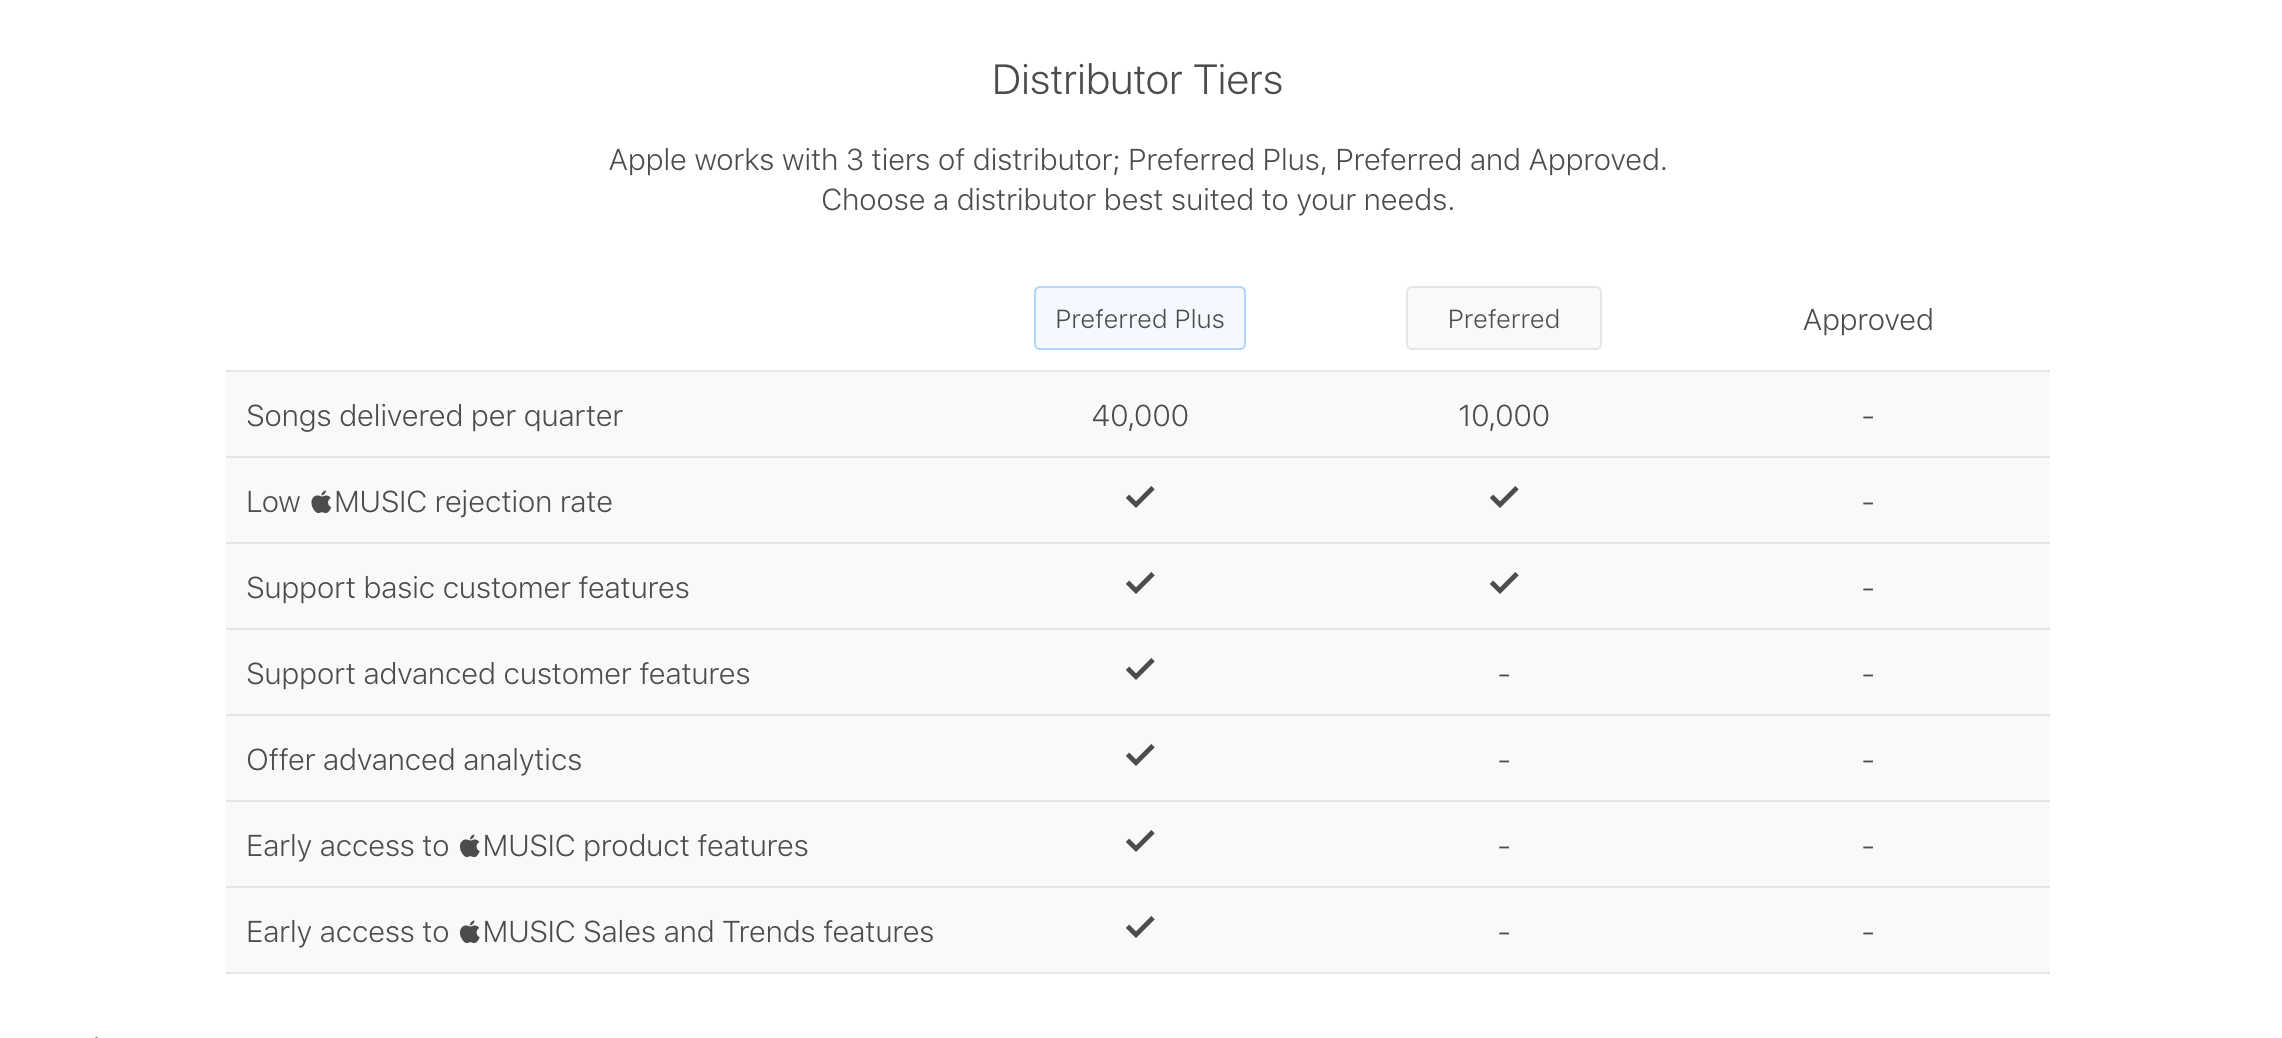The width and height of the screenshot is (2282, 1038).
Task: Click the Support advanced customer features label
Action: coord(497,674)
